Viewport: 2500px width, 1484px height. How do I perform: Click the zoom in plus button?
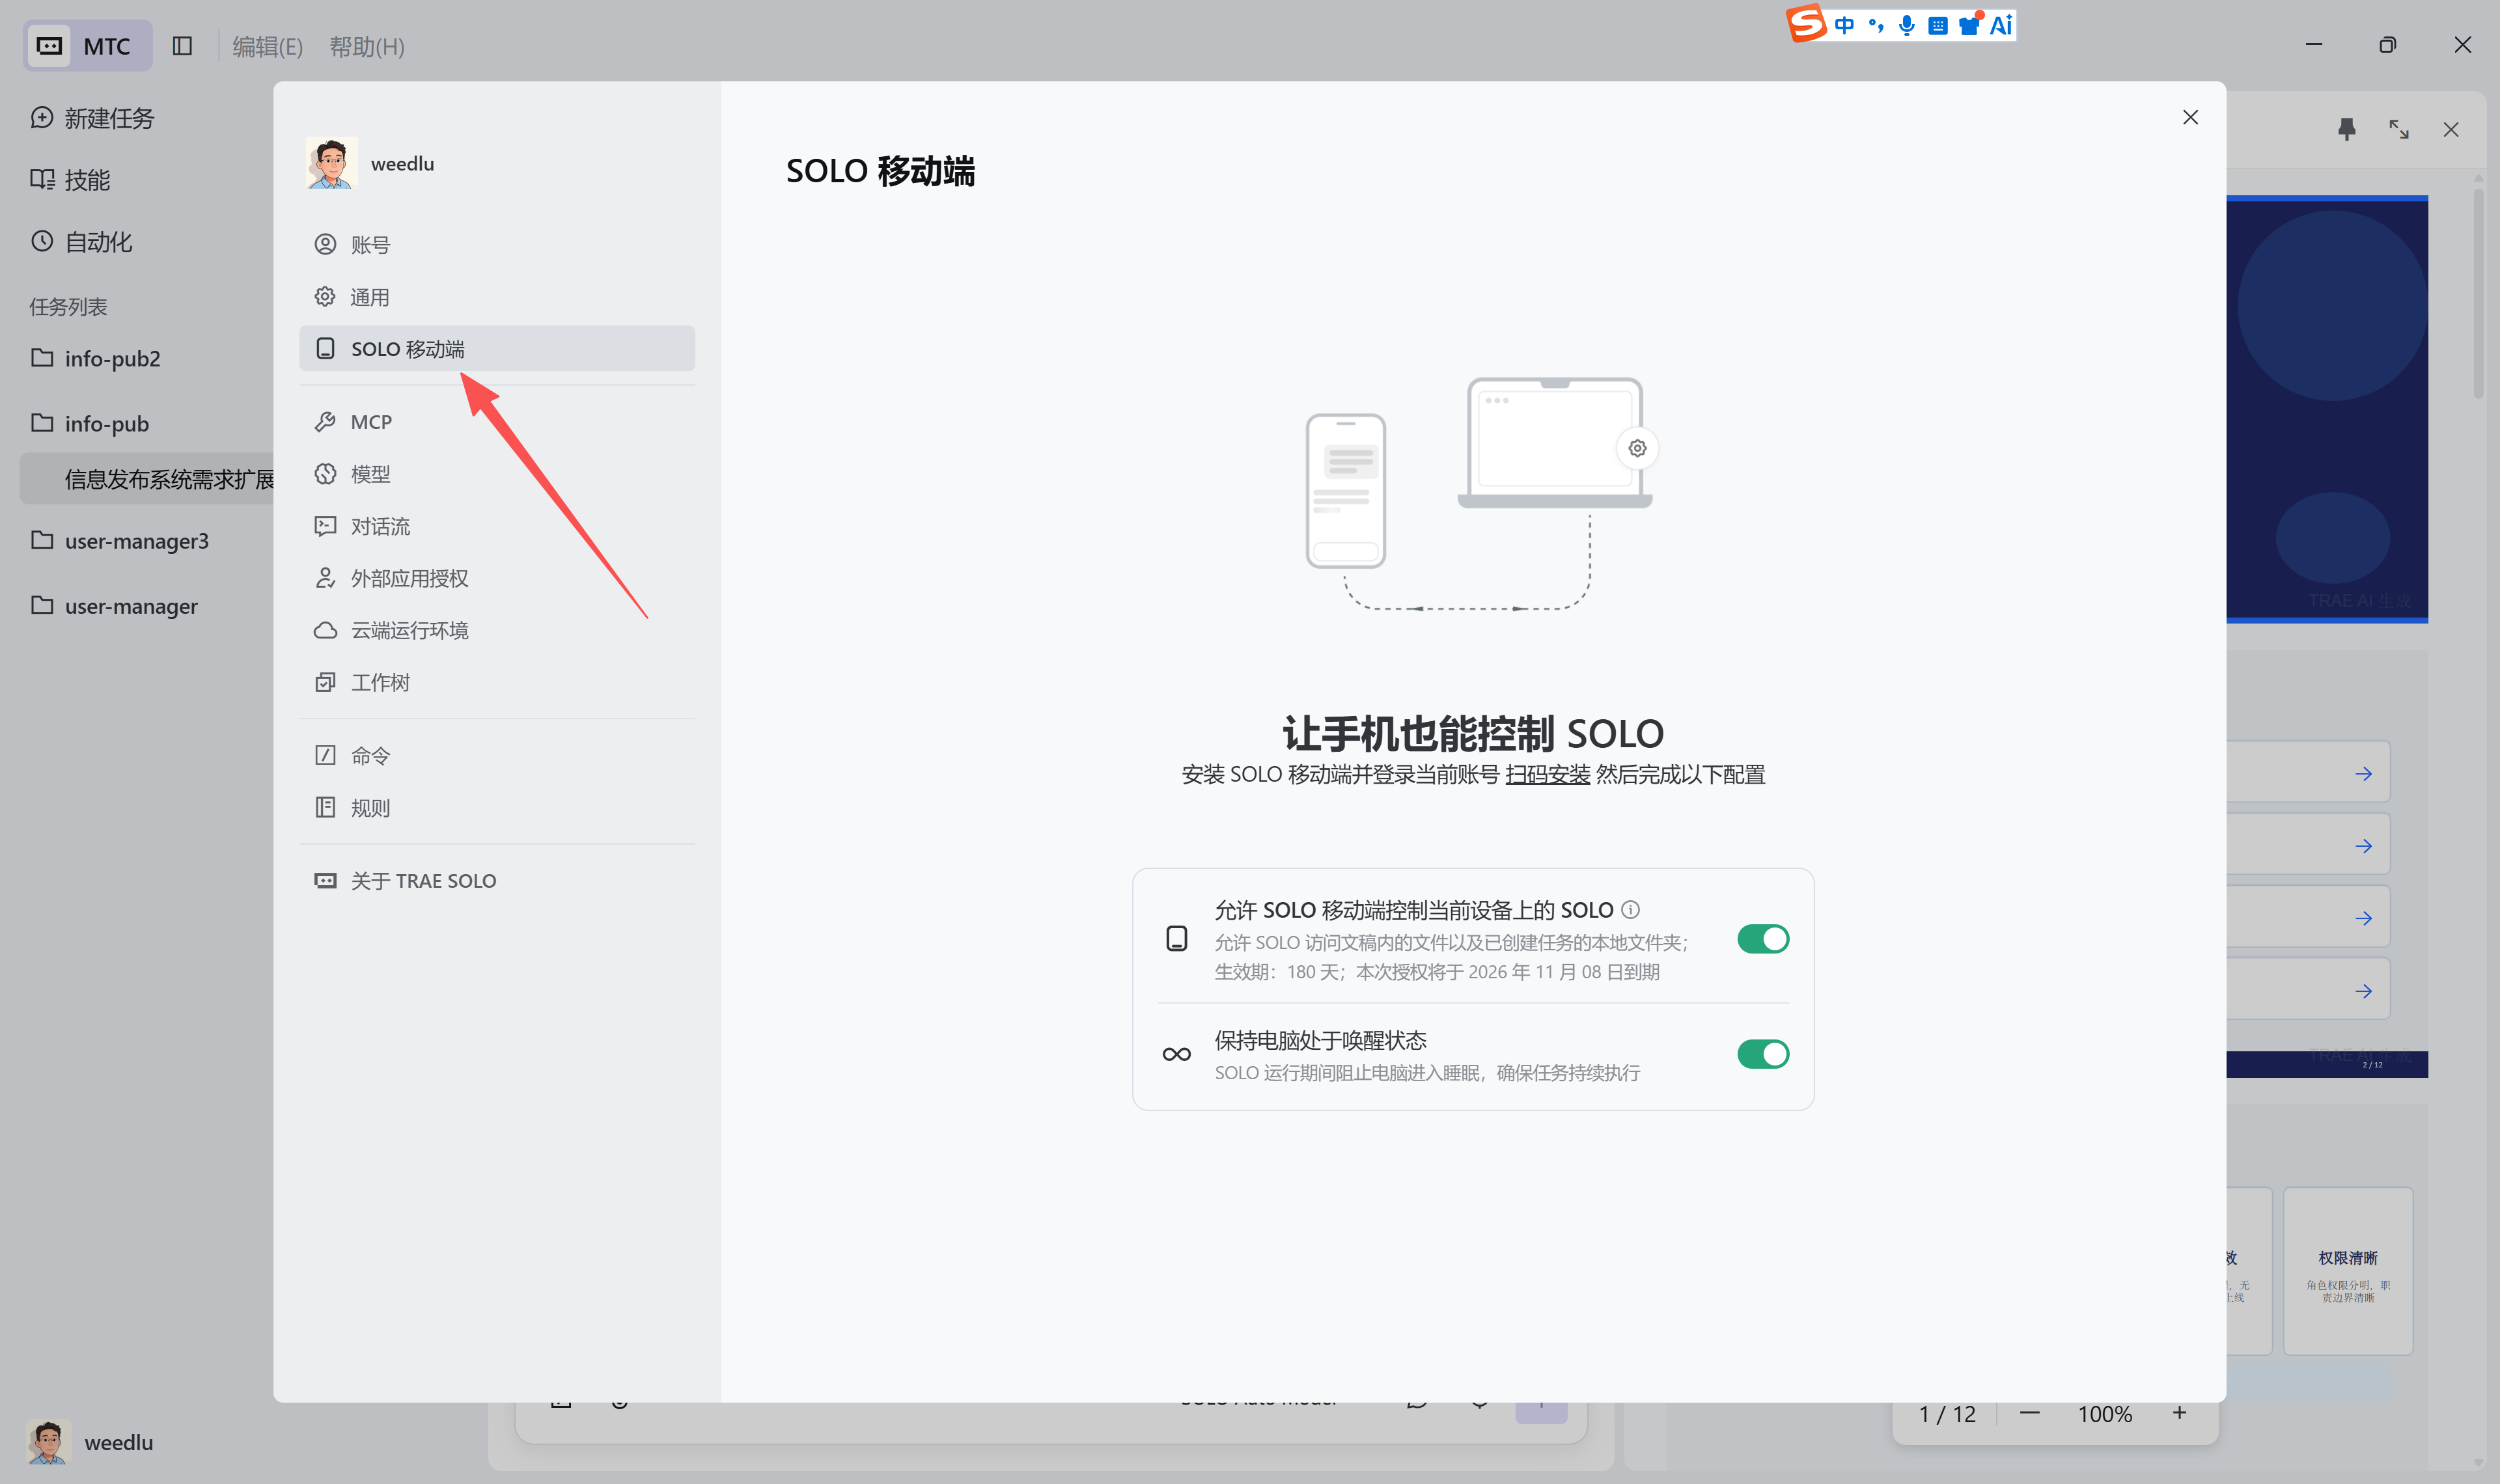tap(2179, 1413)
